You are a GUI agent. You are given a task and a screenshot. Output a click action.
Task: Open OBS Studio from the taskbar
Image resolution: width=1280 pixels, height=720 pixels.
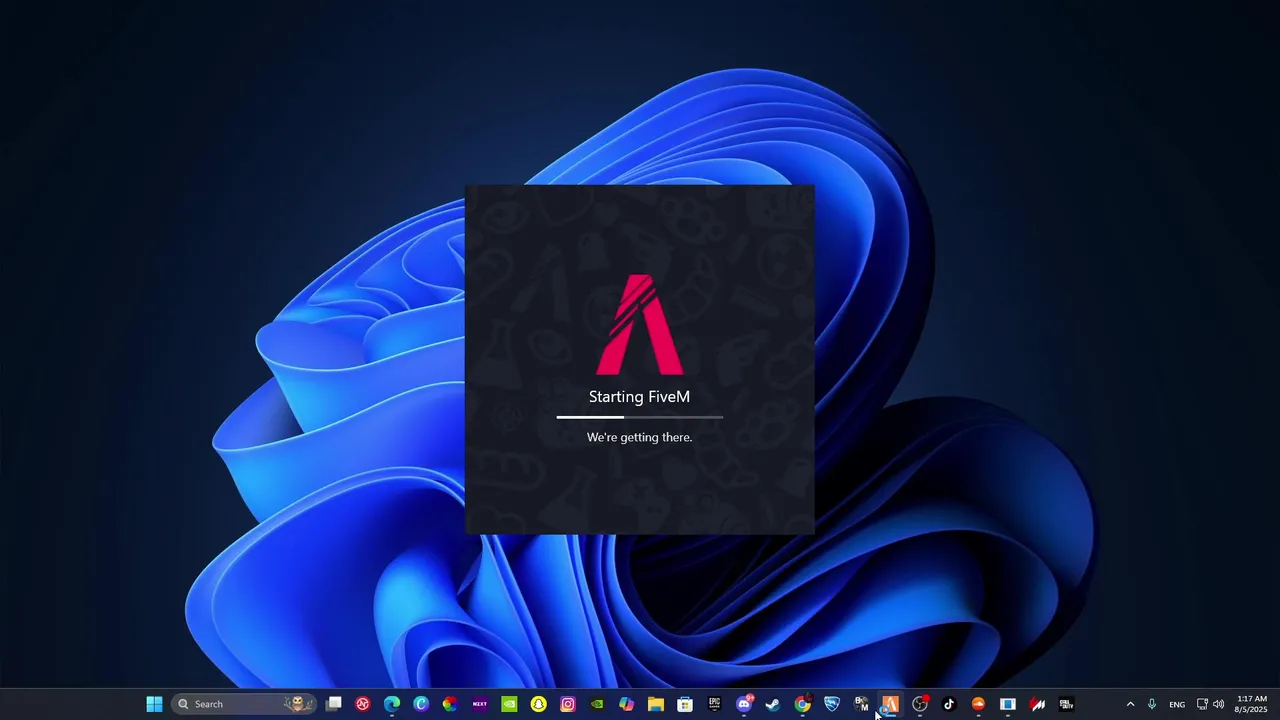pos(920,704)
